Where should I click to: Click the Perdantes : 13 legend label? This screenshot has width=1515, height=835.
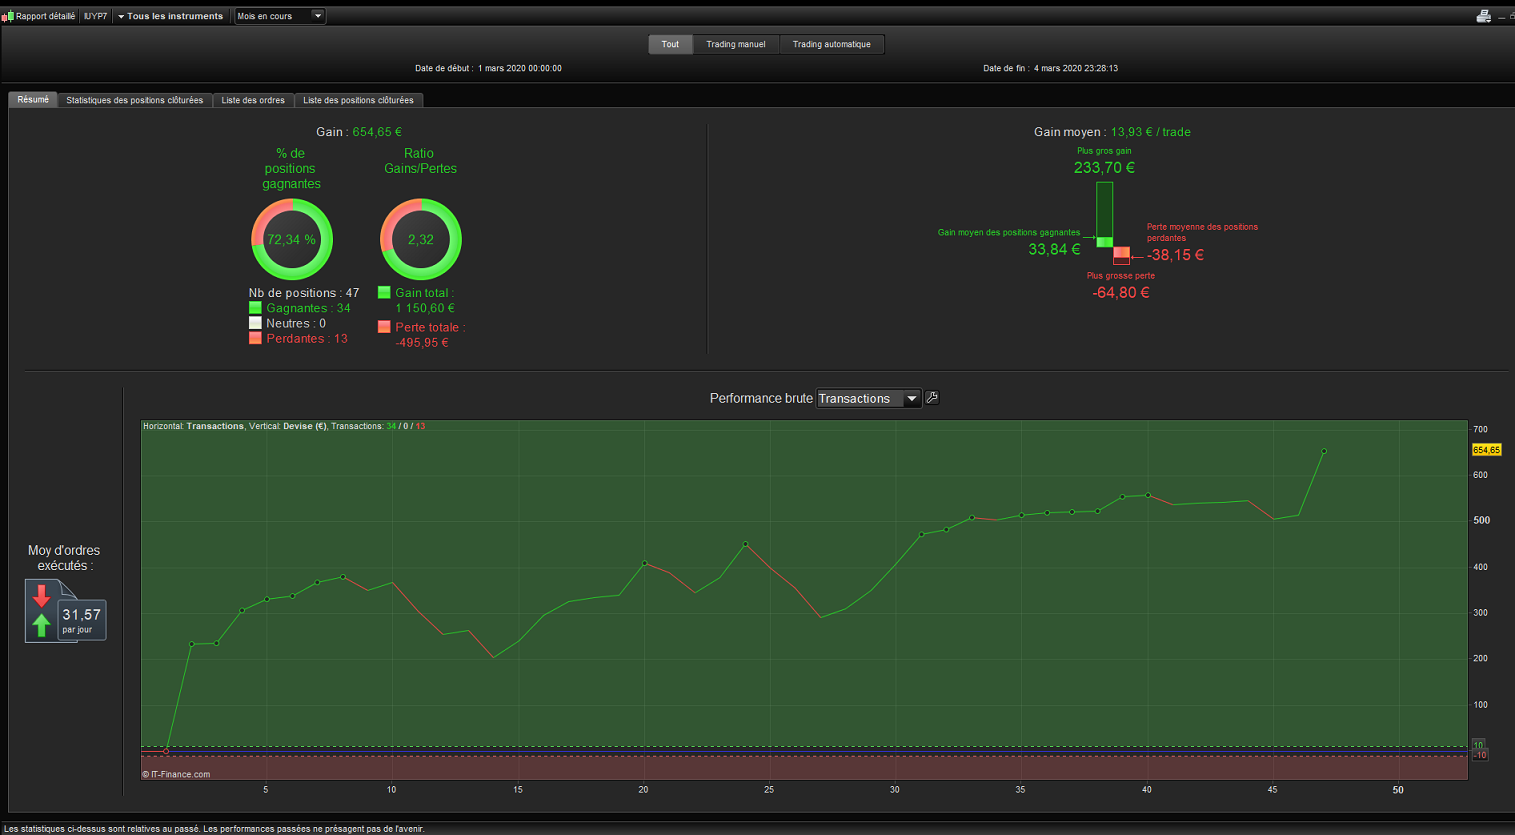coord(307,338)
